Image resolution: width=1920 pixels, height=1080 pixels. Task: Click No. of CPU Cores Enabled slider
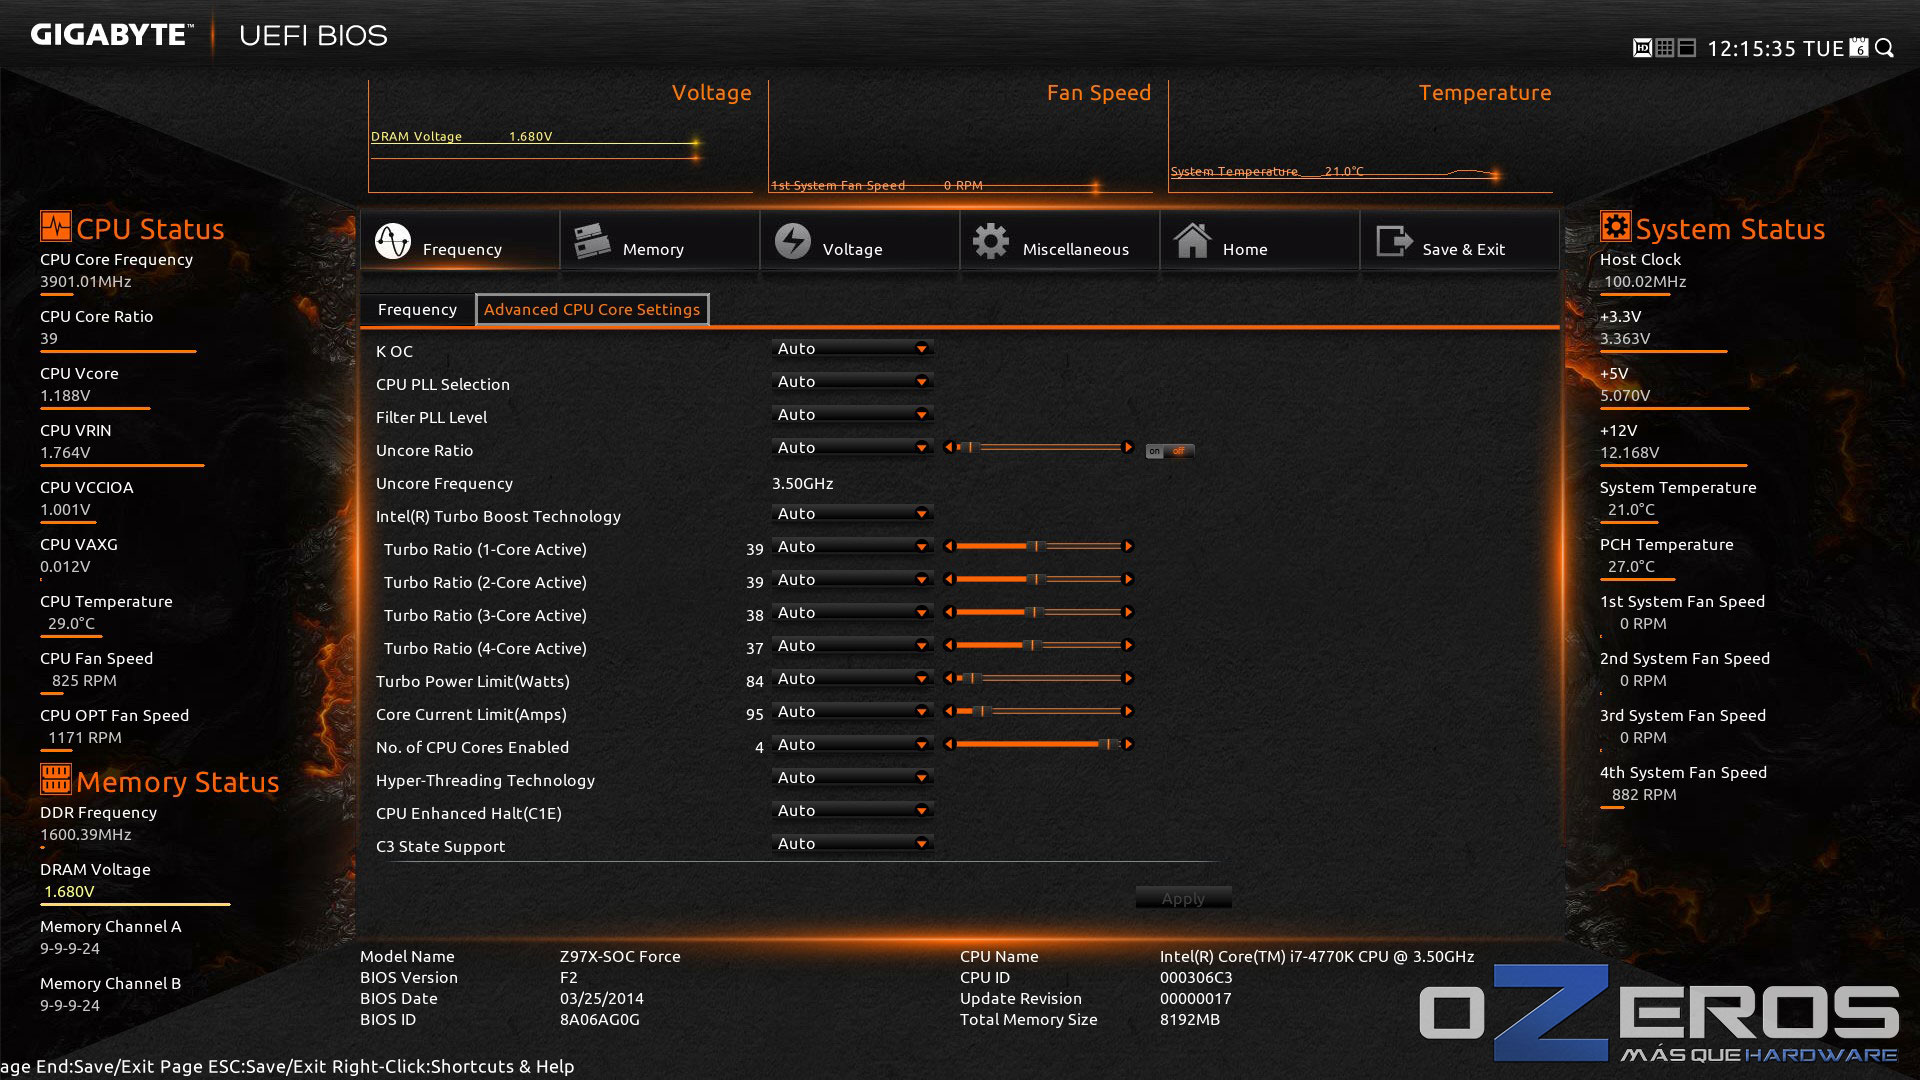[1038, 744]
